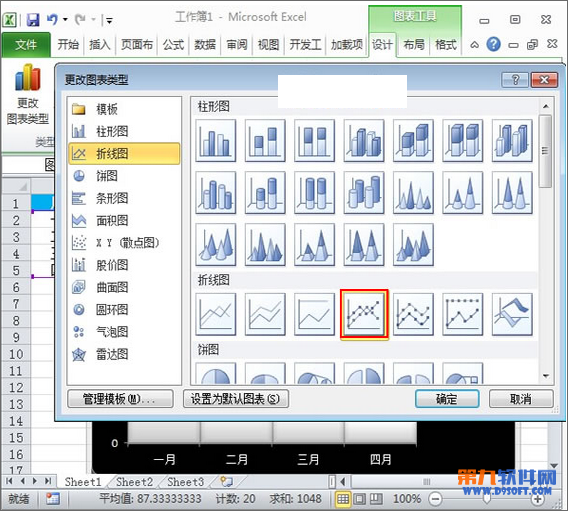Screen dimensions: 568x511
Task: Select clustered cone chart thumbnail
Action: click(x=413, y=193)
